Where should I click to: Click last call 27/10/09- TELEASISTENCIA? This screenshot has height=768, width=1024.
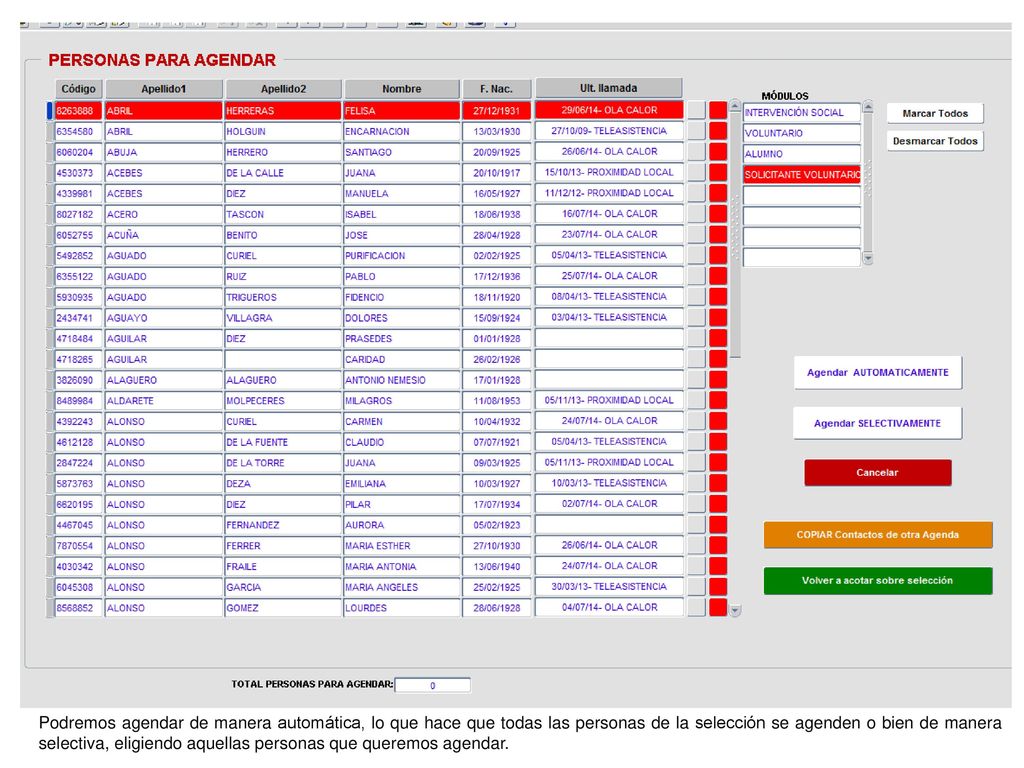[x=609, y=131]
